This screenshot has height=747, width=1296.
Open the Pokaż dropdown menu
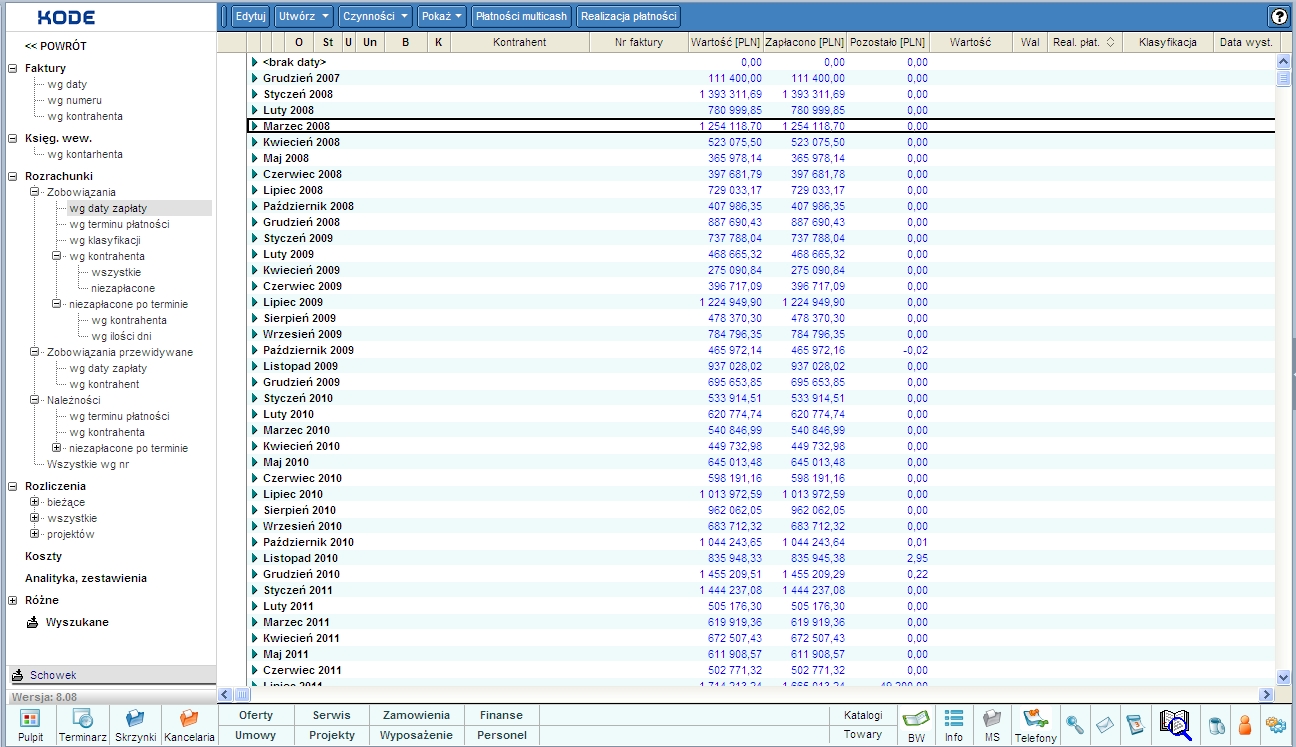[443, 16]
